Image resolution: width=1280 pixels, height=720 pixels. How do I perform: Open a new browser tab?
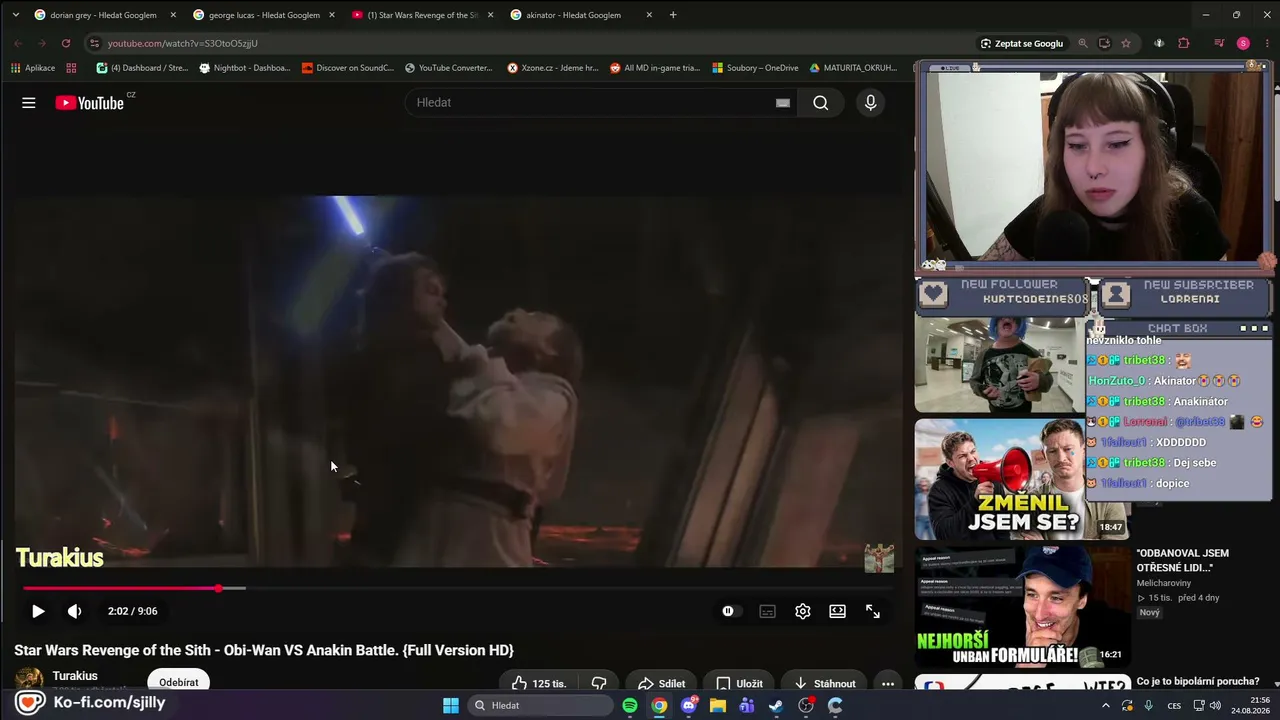click(x=673, y=15)
